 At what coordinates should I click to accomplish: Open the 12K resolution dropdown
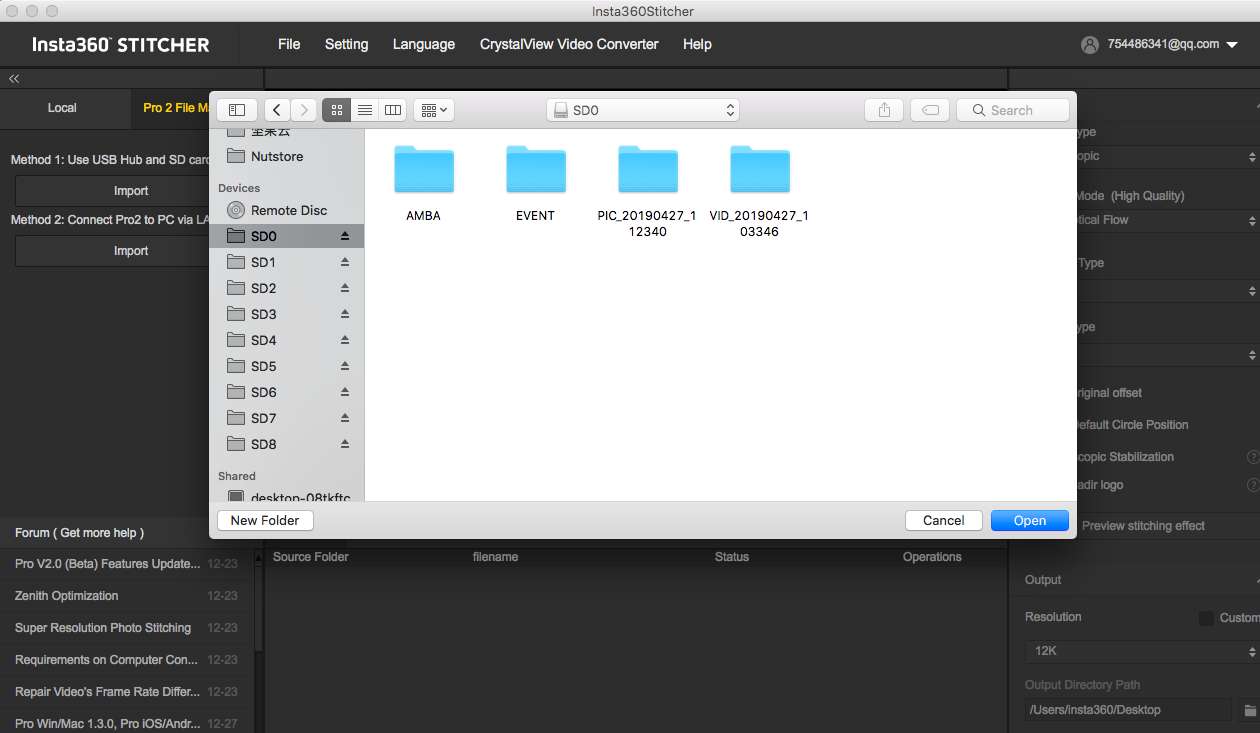(x=1142, y=651)
